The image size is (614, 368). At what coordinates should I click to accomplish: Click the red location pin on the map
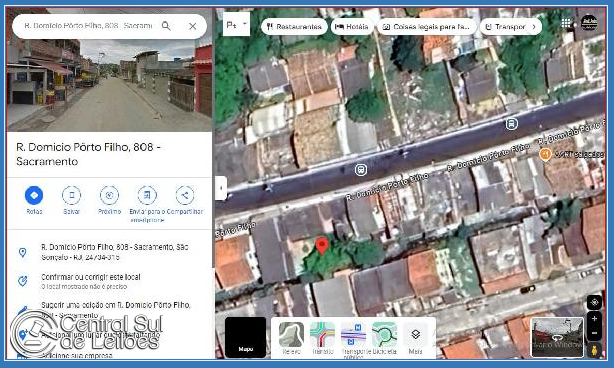coord(322,246)
